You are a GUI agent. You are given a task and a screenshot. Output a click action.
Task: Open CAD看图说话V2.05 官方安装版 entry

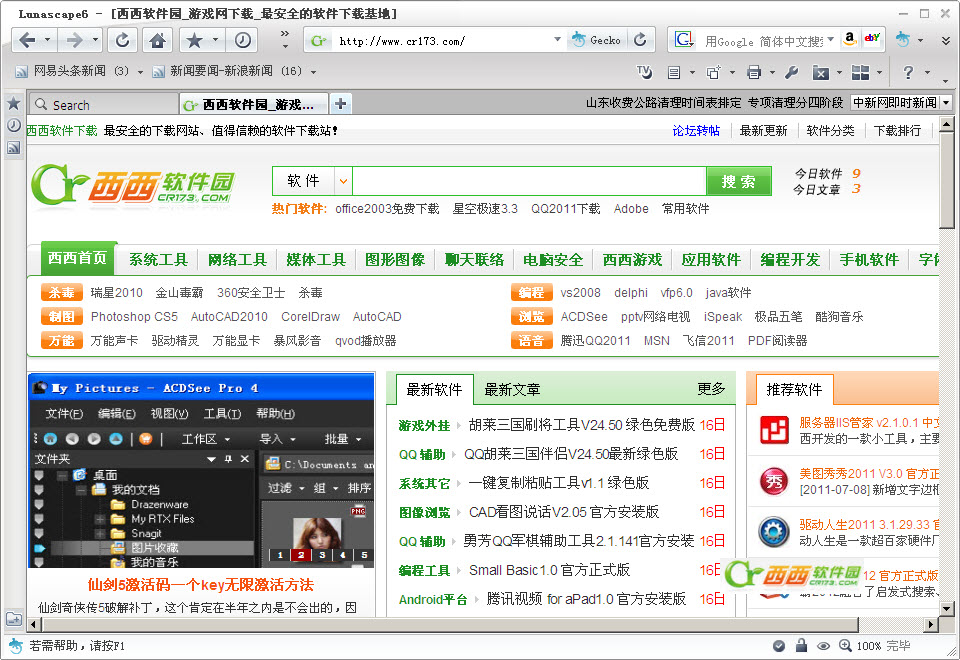click(563, 512)
